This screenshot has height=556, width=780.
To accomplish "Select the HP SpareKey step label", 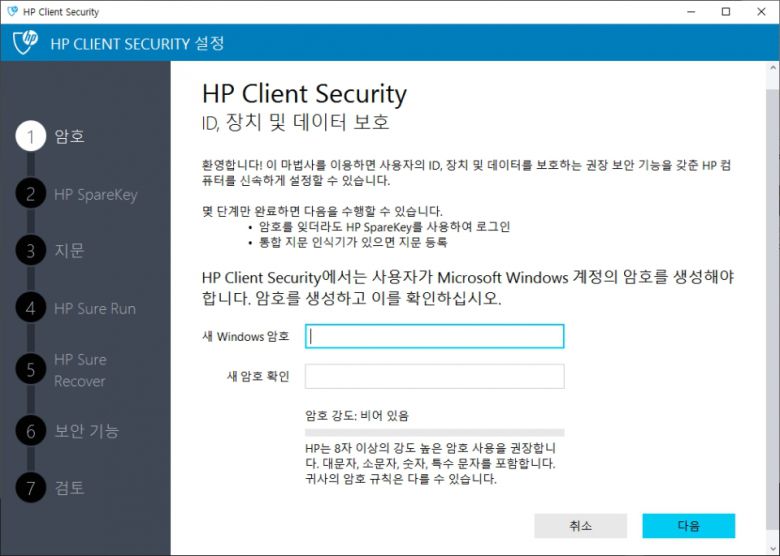I will pyautogui.click(x=95, y=194).
